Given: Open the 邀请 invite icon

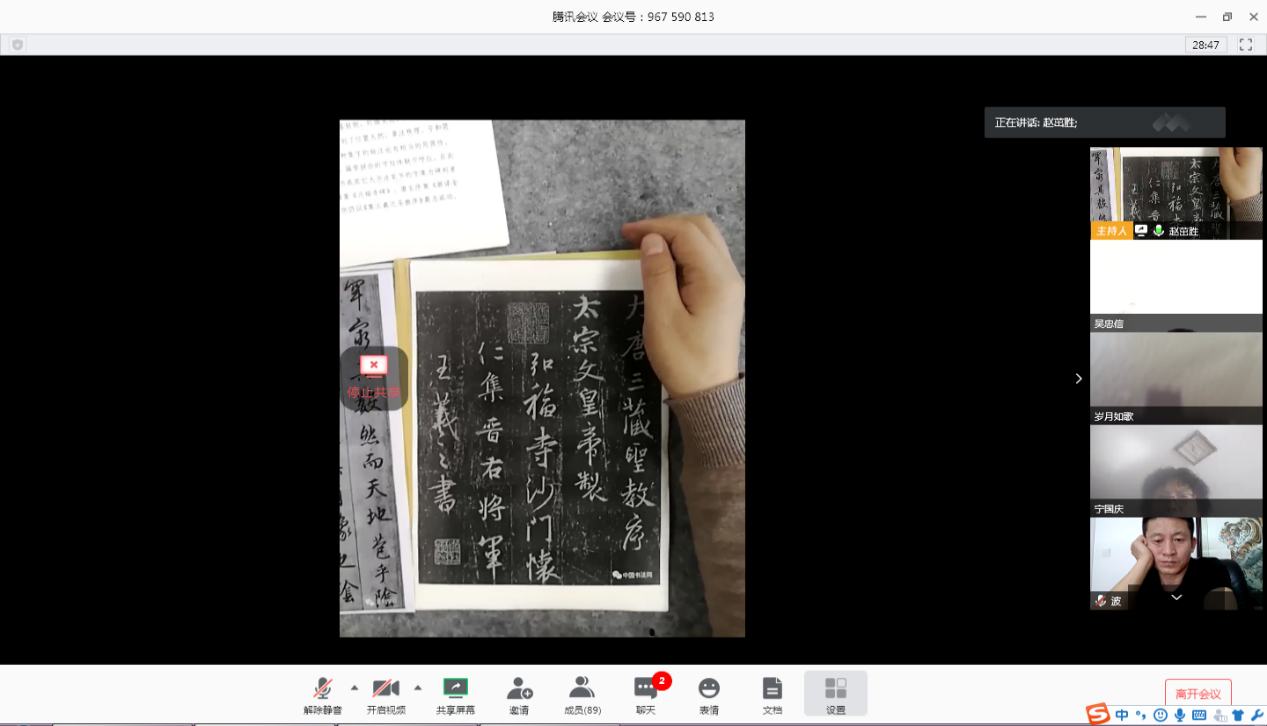Looking at the screenshot, I should (519, 694).
